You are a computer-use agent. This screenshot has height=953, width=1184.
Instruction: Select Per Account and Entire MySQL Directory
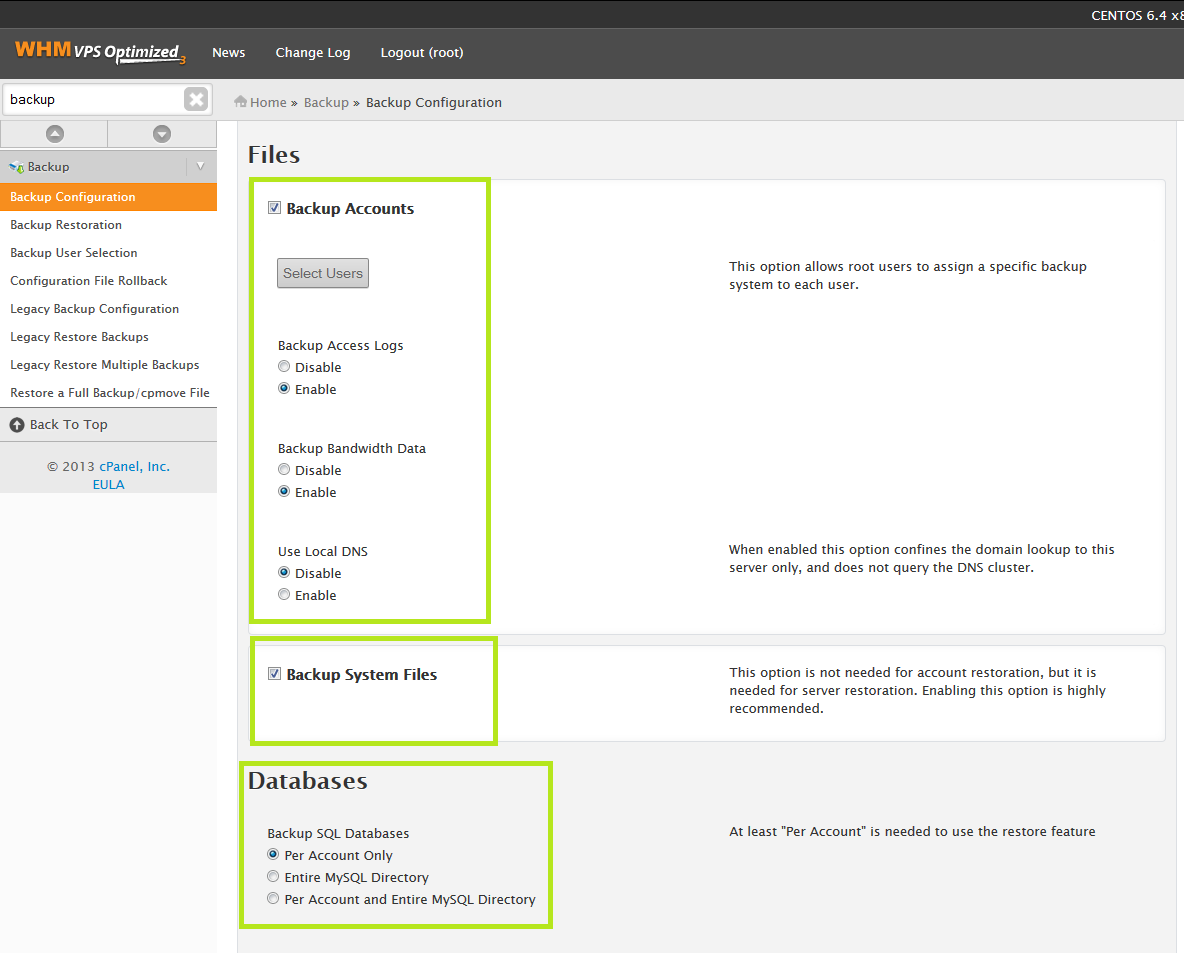pos(273,898)
